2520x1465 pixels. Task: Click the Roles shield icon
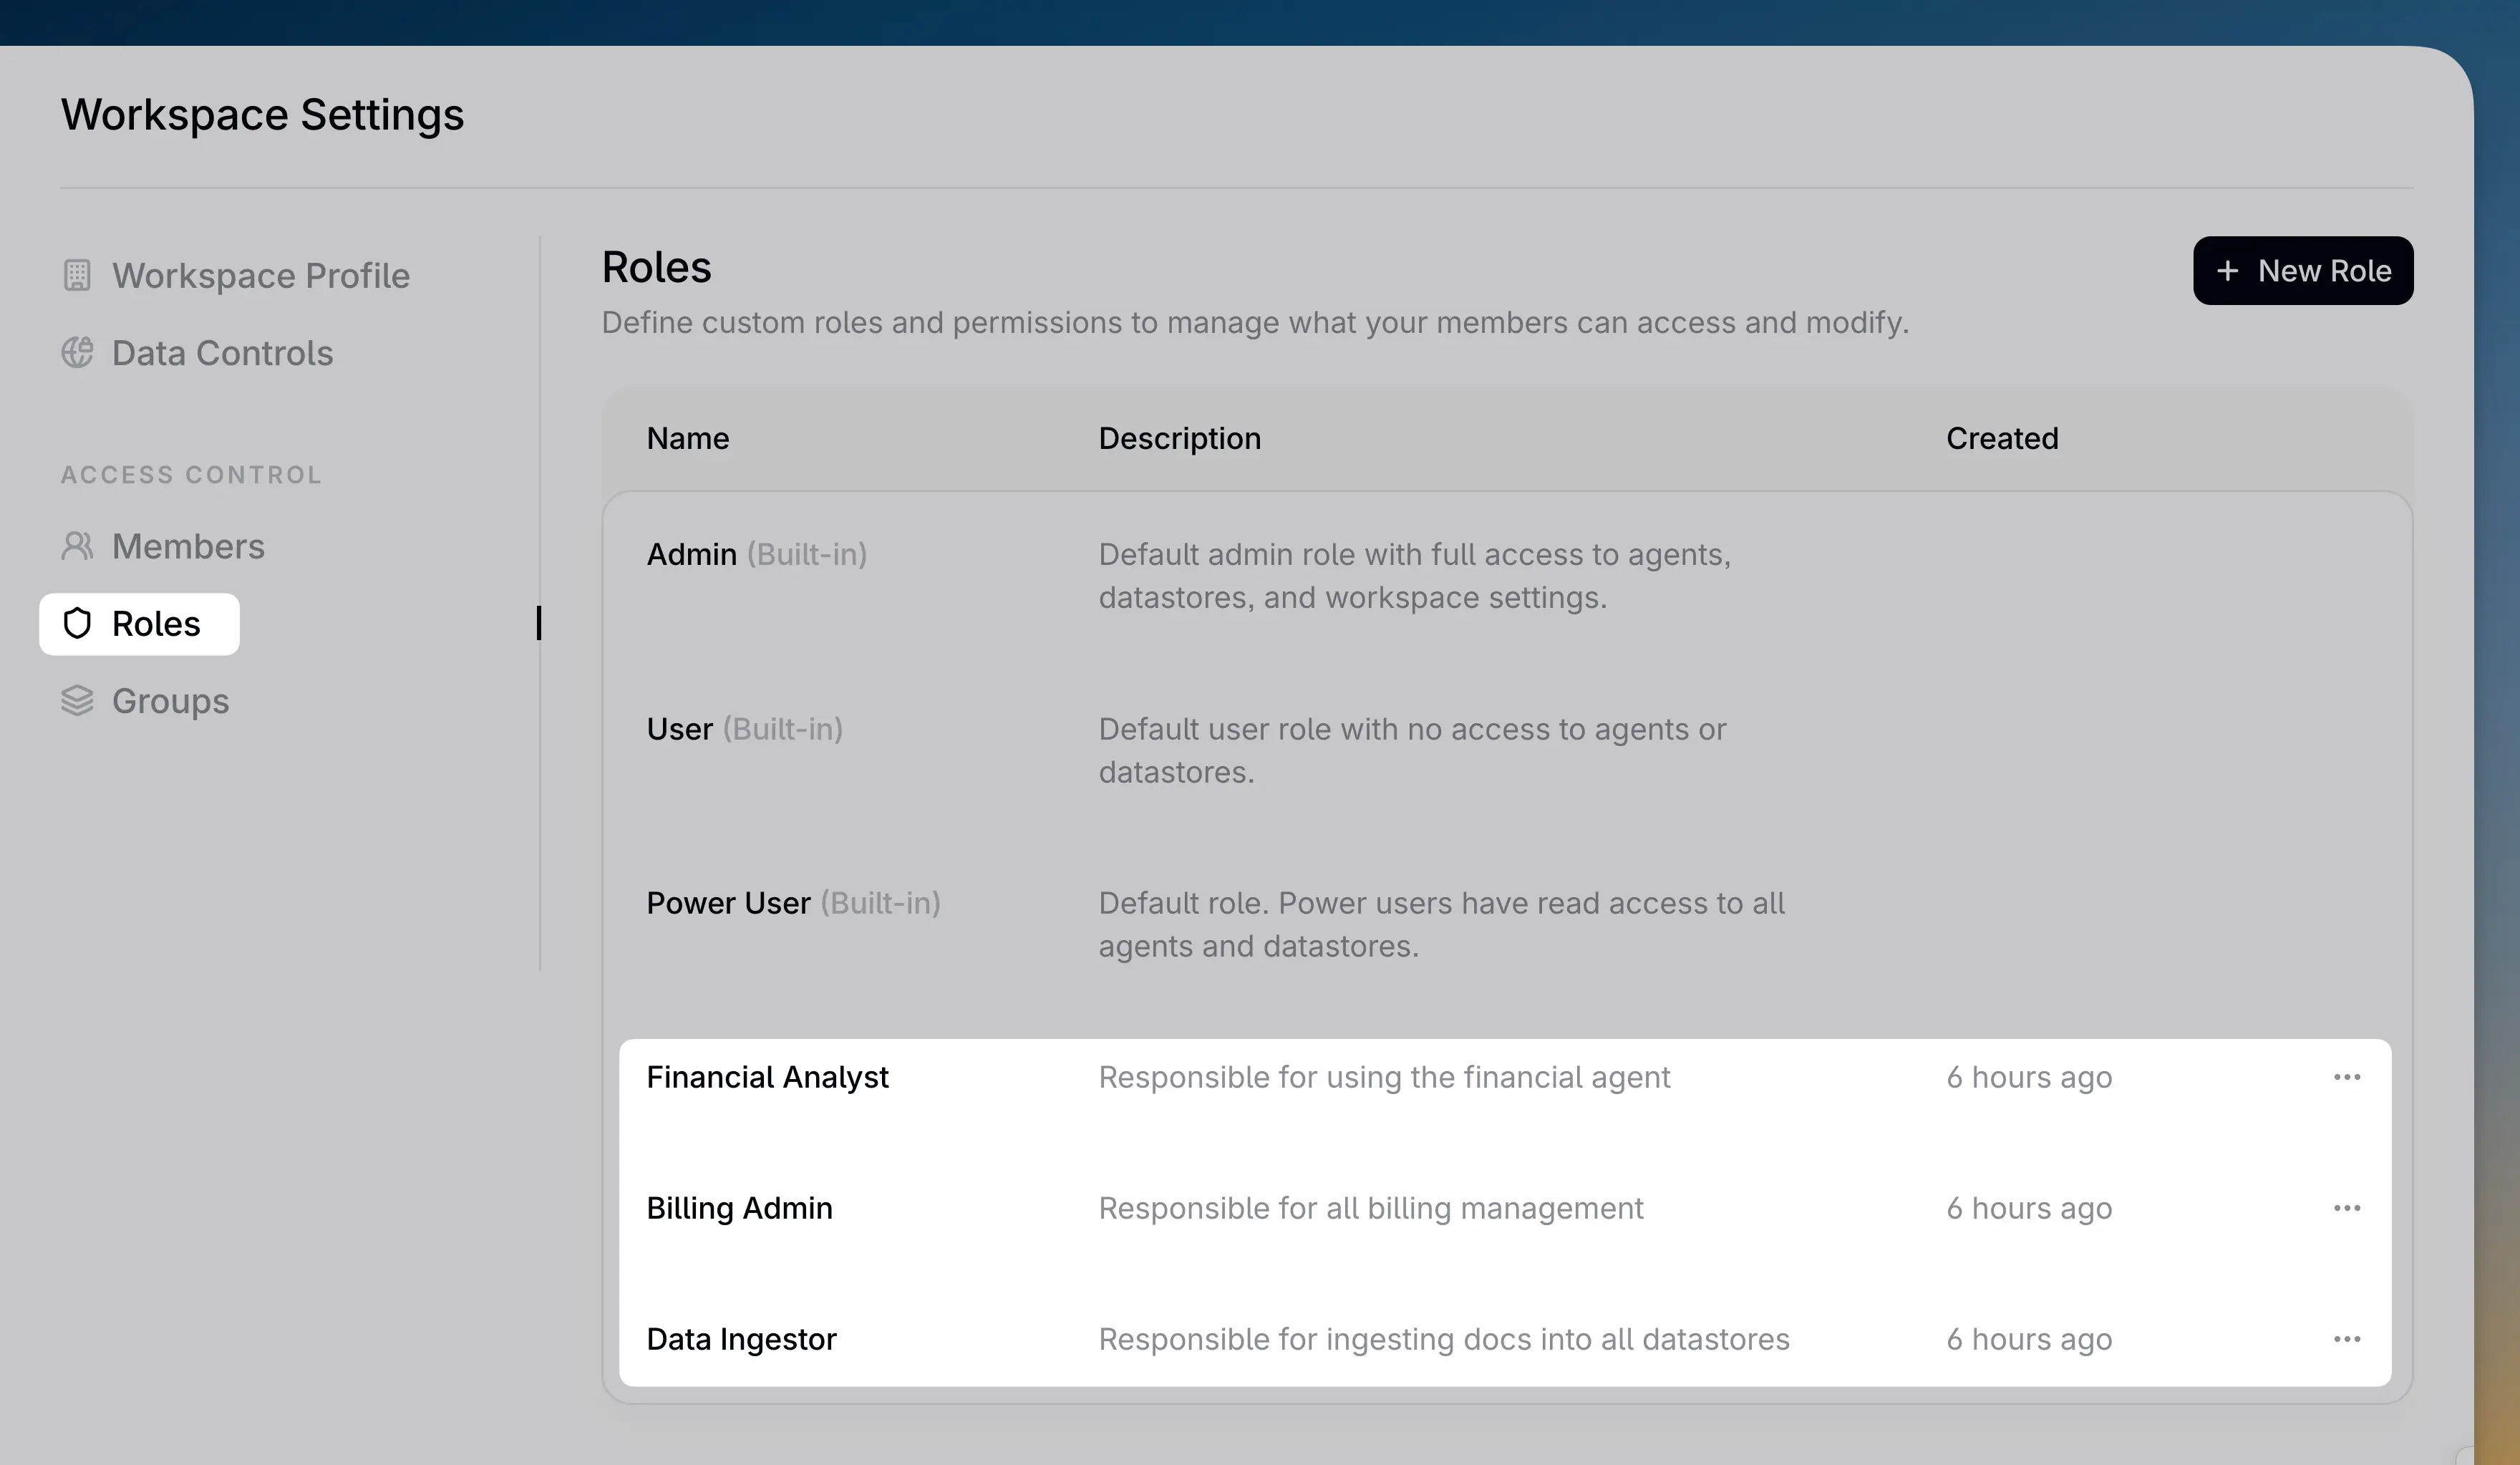pyautogui.click(x=77, y=624)
